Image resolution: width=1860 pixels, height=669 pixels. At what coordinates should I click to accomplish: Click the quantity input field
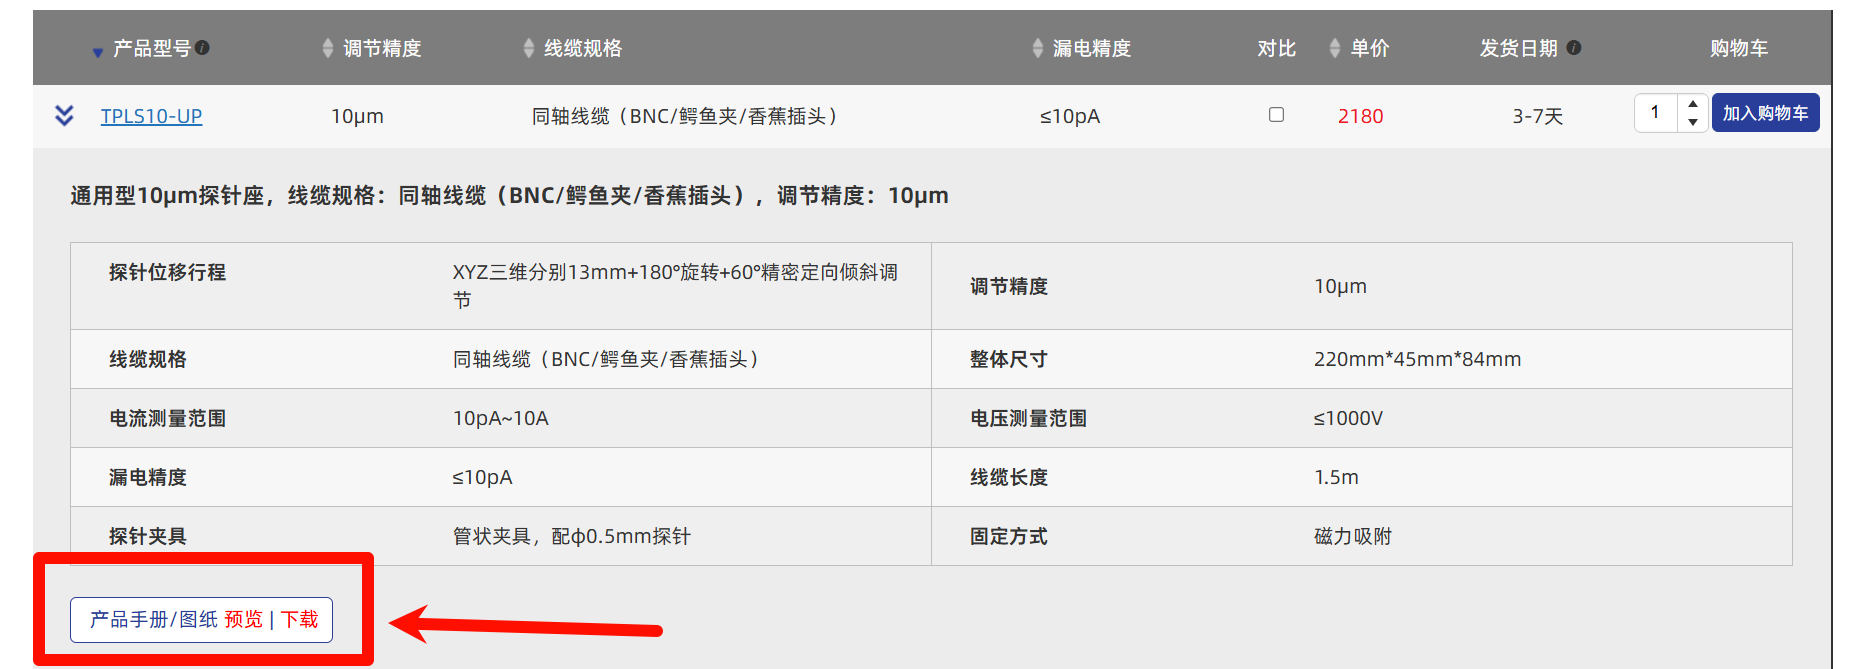point(1656,113)
